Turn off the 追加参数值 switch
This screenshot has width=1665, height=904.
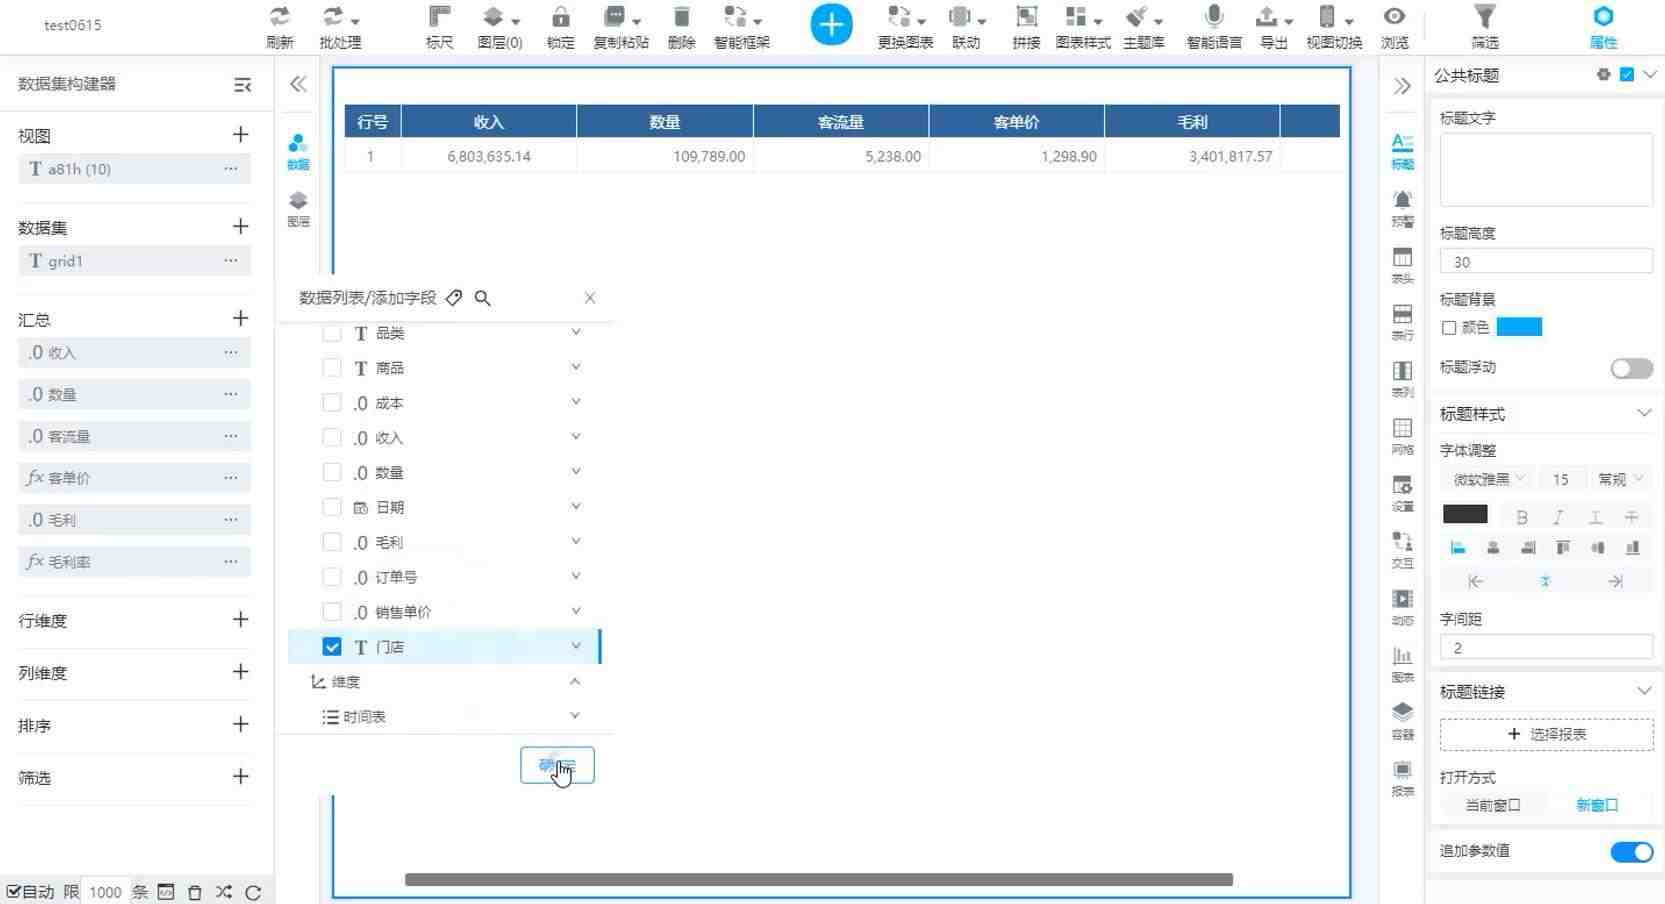(1631, 852)
